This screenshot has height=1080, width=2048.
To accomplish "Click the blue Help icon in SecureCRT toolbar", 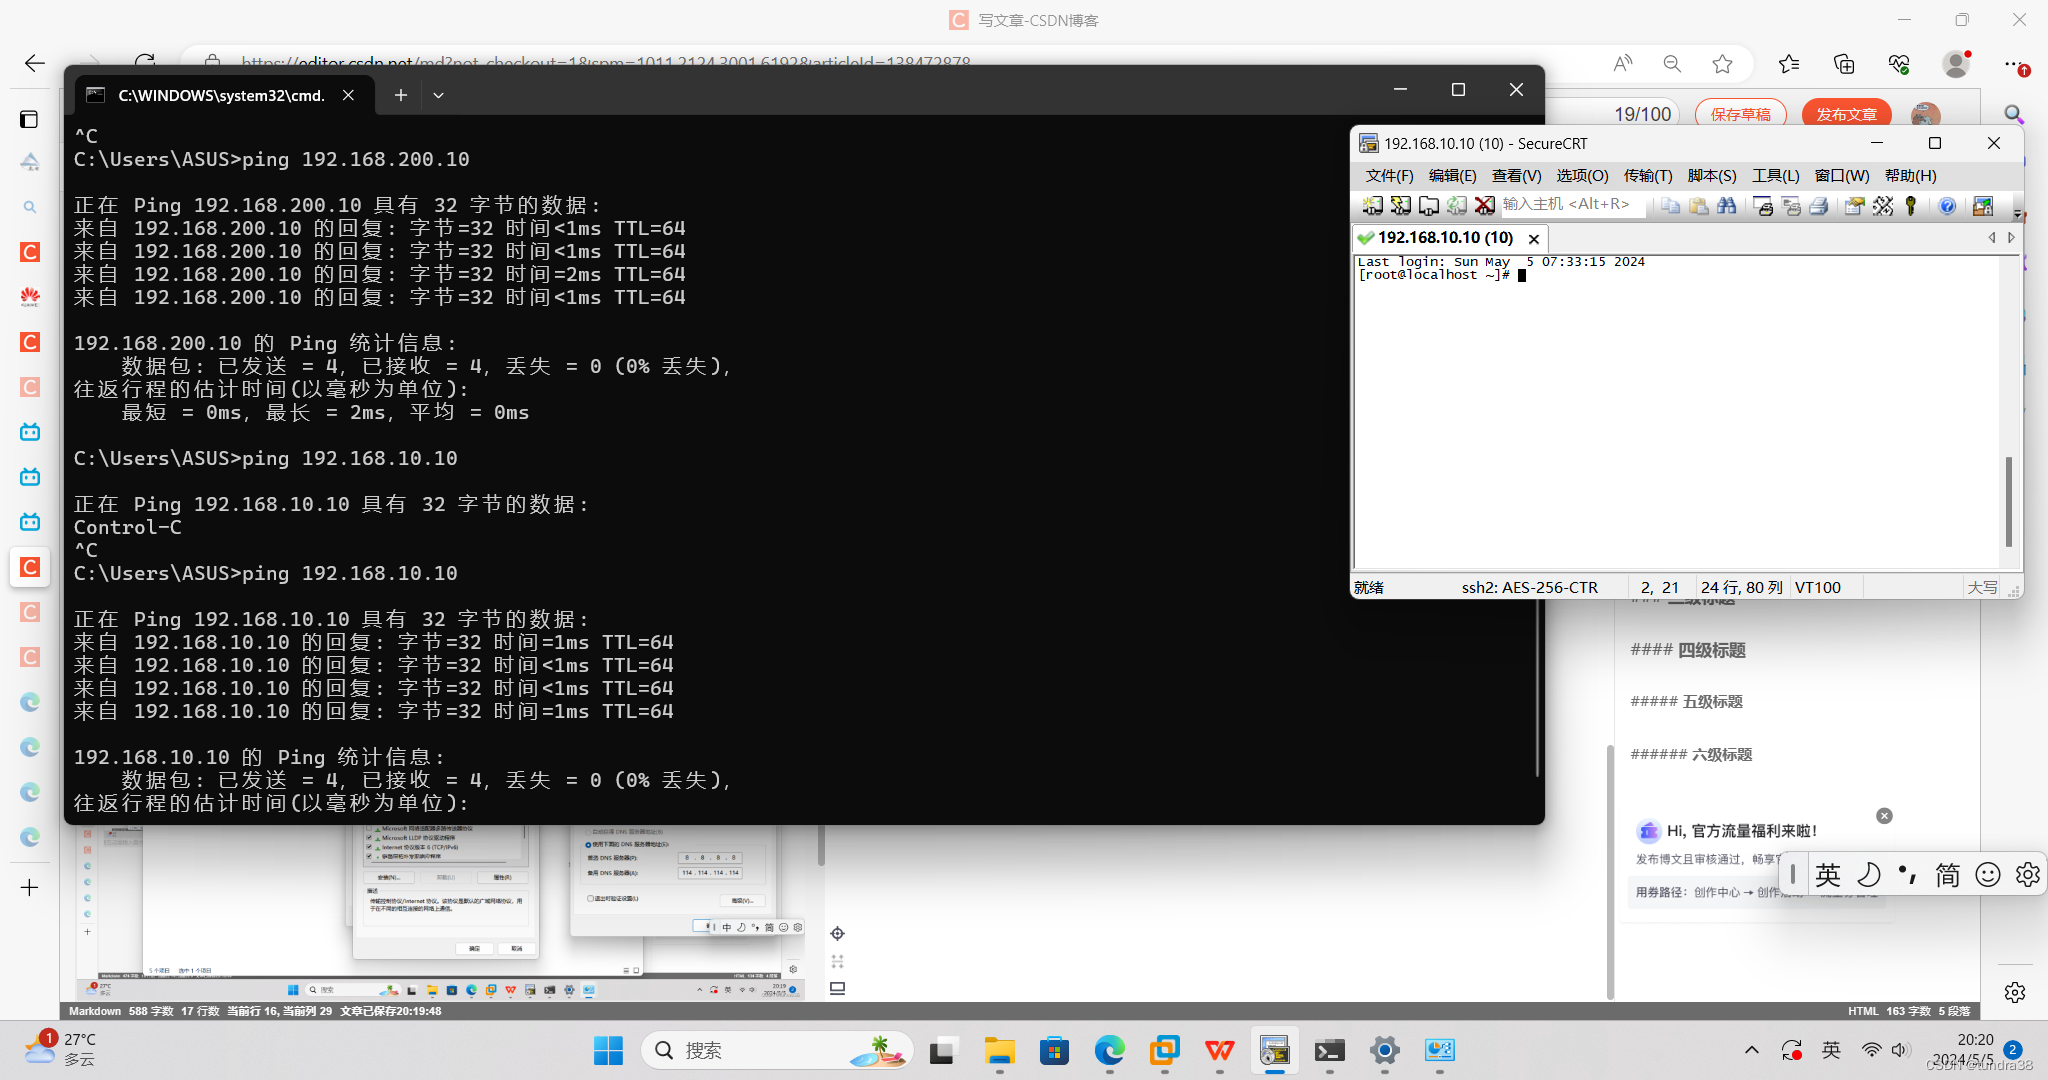I will [x=1947, y=206].
